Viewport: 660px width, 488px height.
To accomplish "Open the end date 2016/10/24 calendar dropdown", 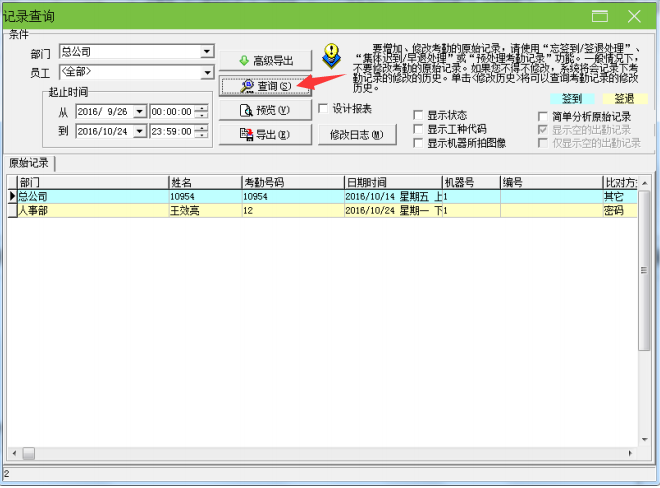I will tap(139, 131).
